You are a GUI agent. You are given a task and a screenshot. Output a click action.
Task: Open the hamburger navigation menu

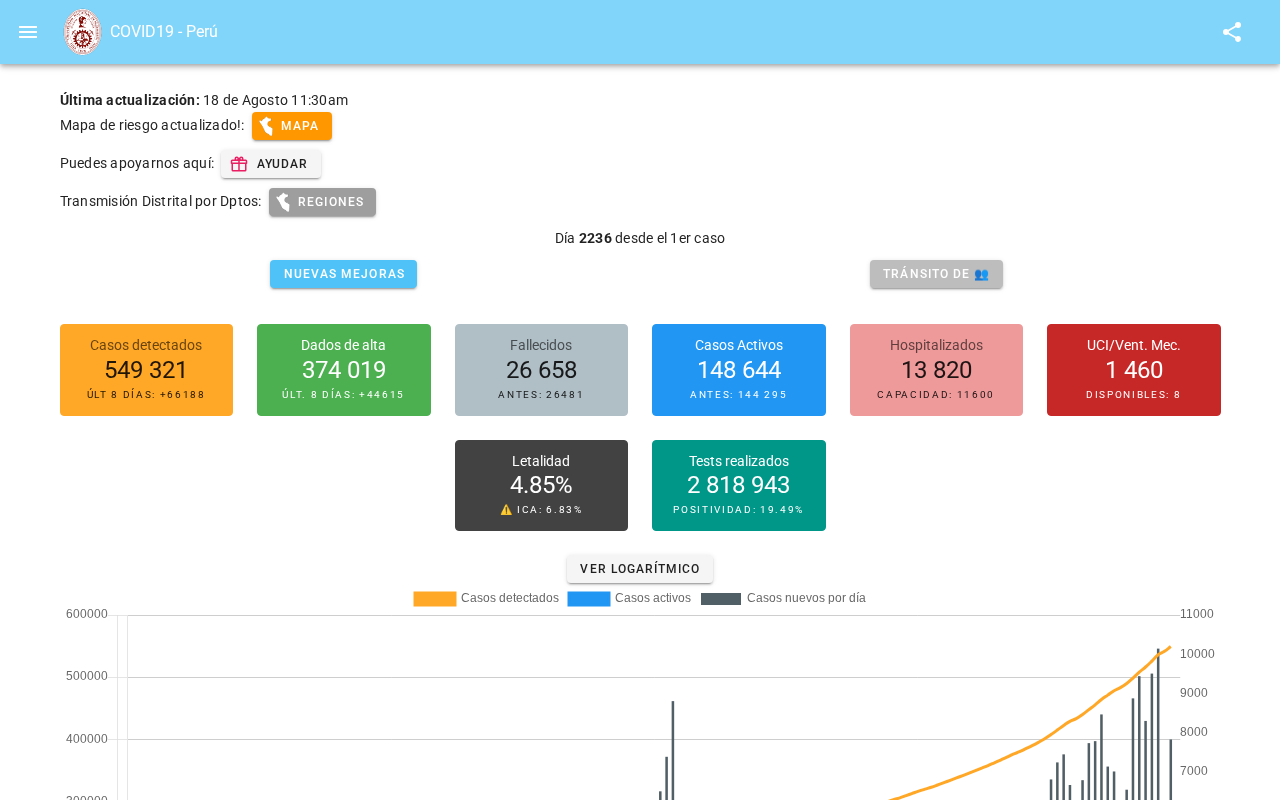coord(28,32)
